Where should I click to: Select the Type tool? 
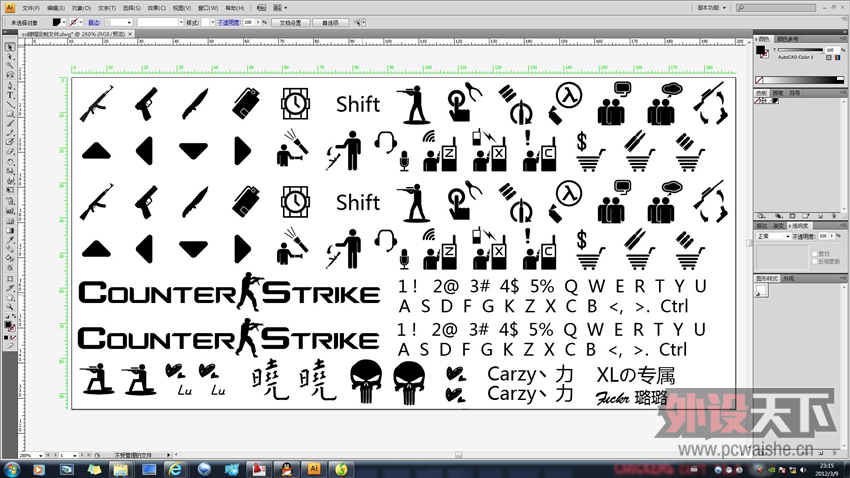tap(10, 95)
